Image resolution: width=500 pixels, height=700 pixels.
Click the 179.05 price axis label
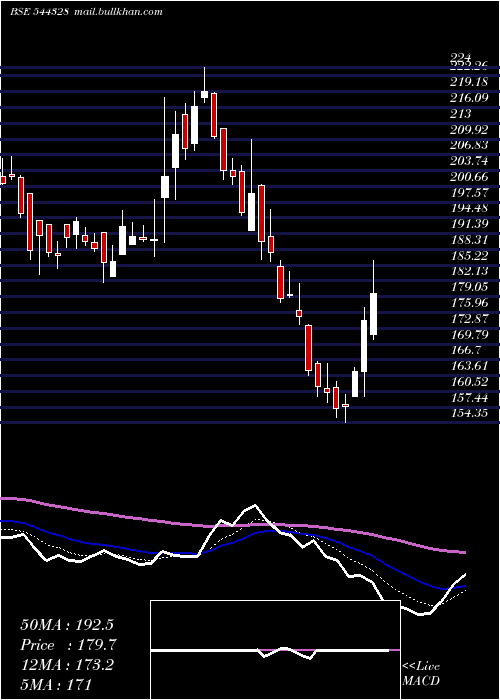coord(469,287)
